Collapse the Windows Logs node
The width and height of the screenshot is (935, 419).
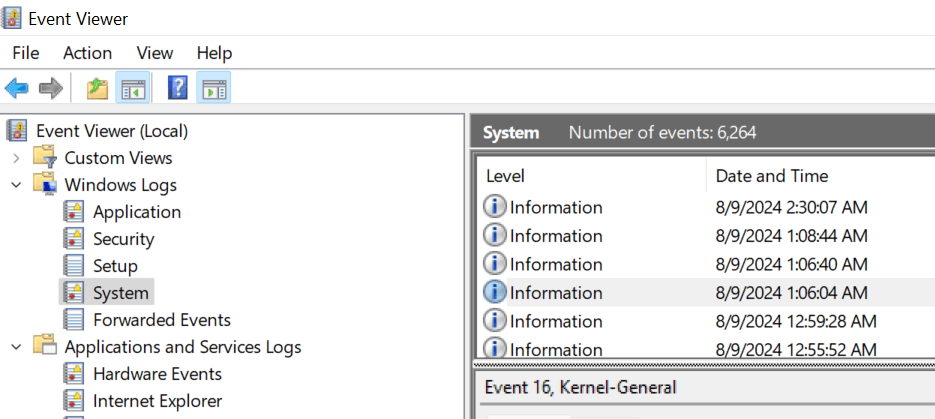16,185
